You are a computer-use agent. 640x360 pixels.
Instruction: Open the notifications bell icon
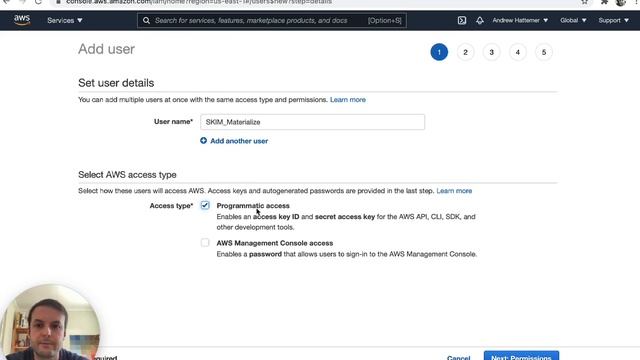coord(480,20)
